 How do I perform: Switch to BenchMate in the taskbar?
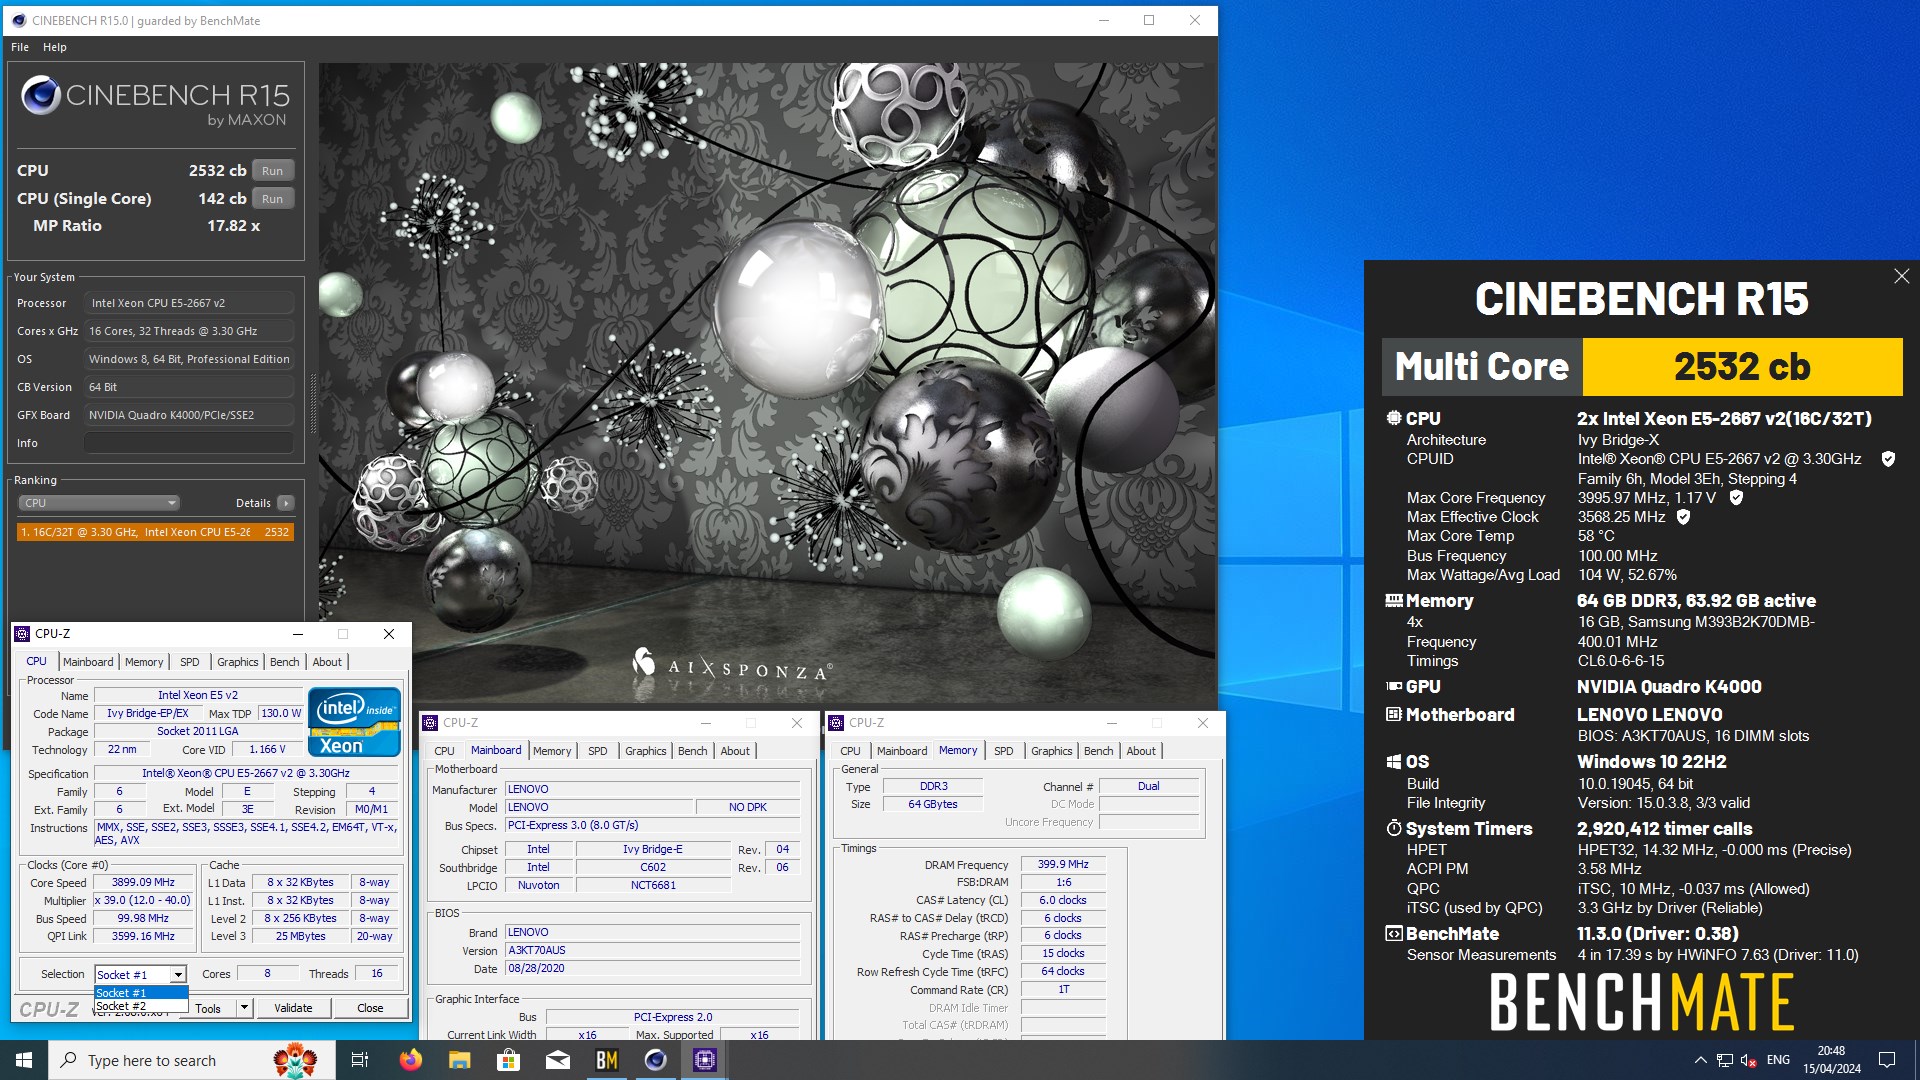(607, 1060)
